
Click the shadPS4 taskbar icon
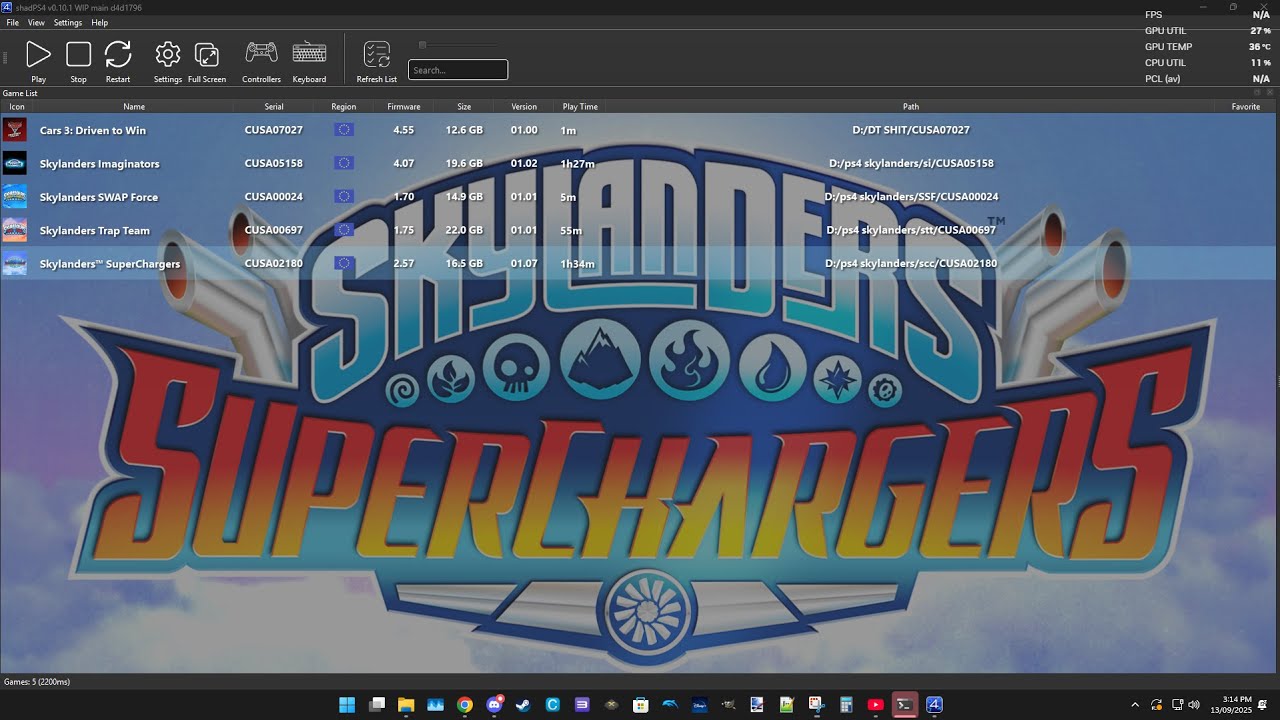click(934, 705)
